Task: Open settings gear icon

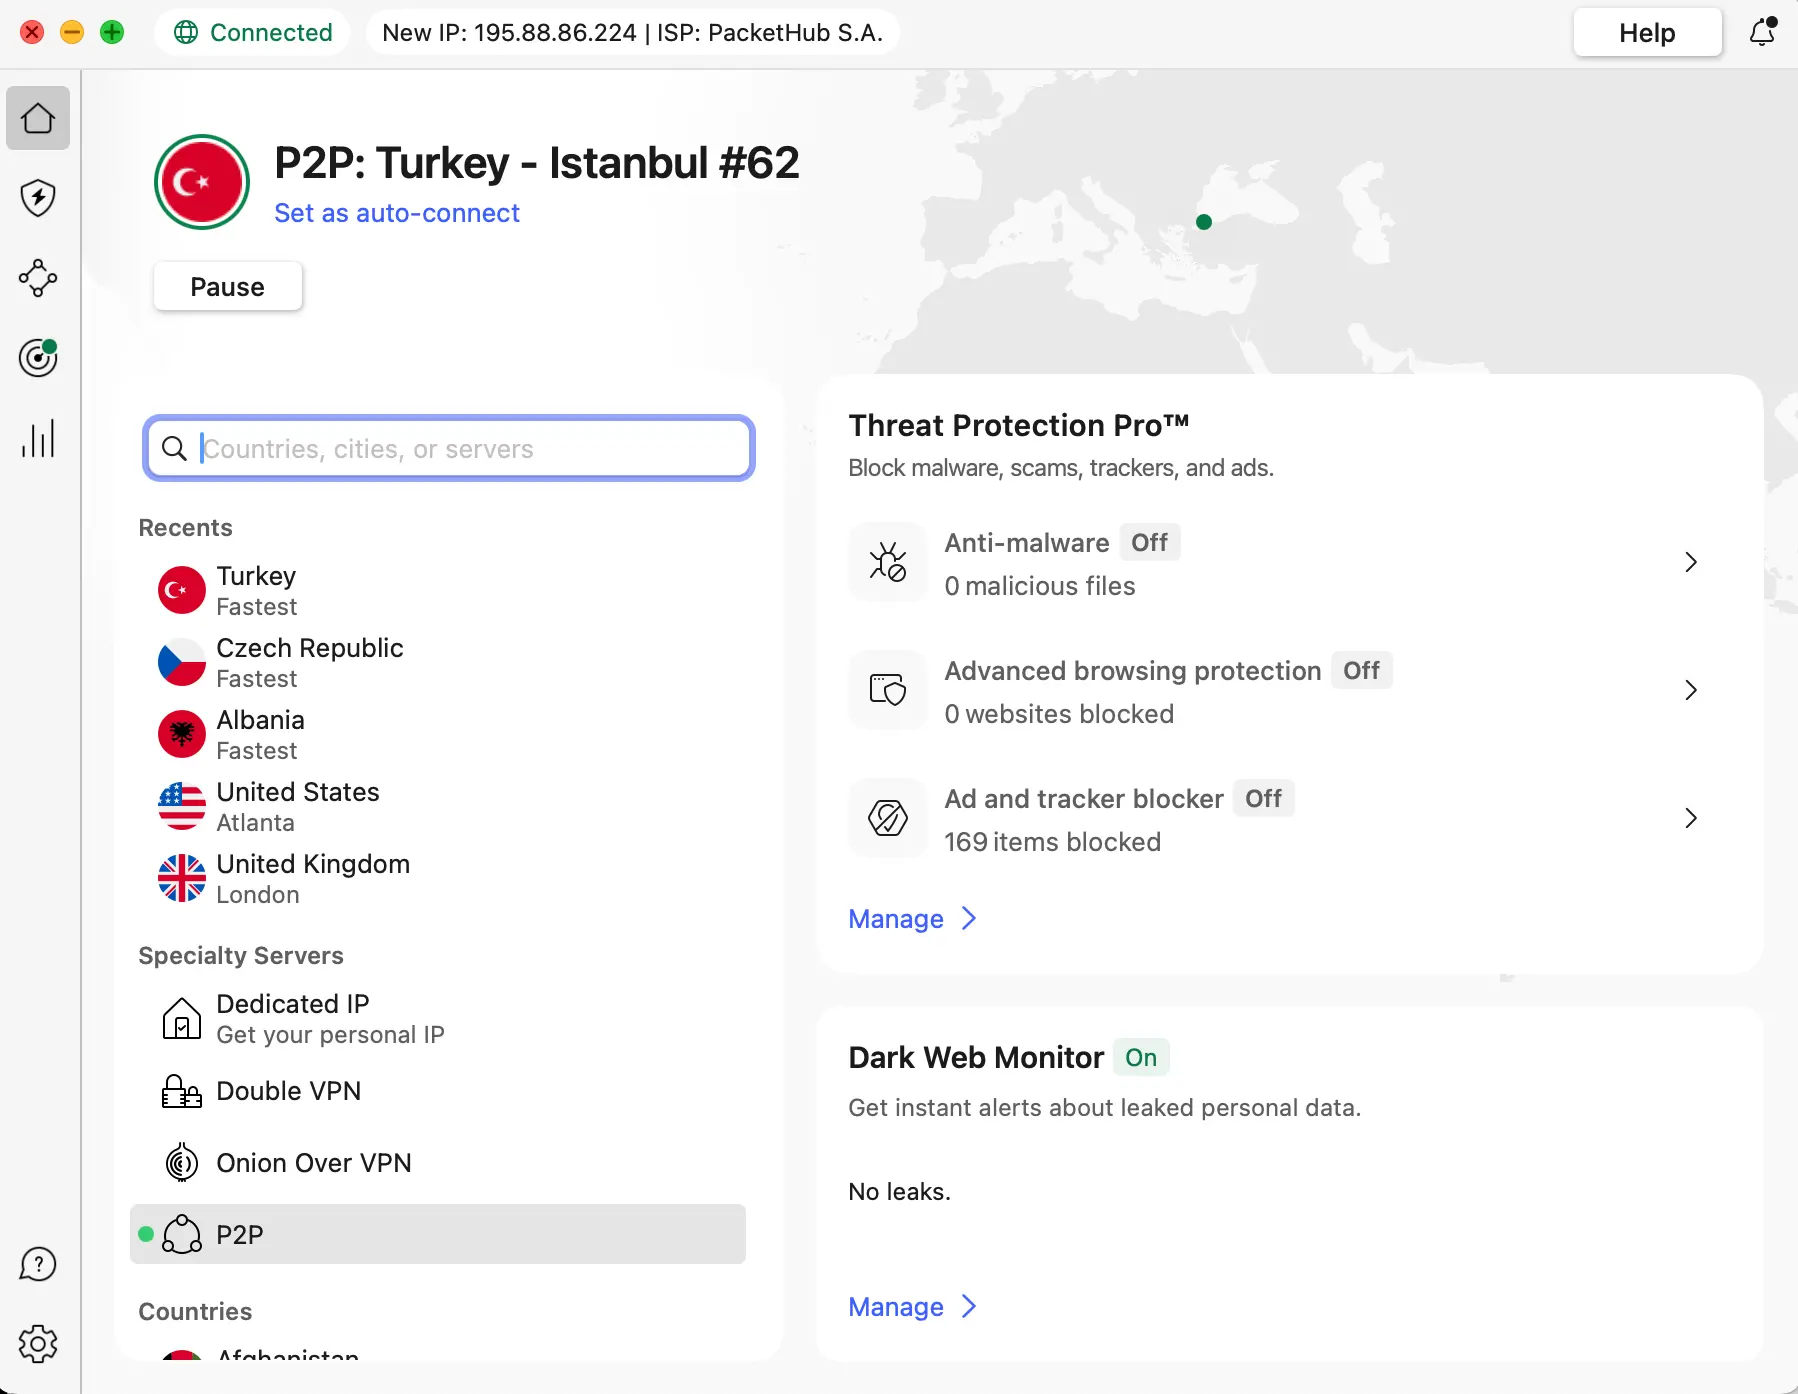Action: tap(38, 1344)
